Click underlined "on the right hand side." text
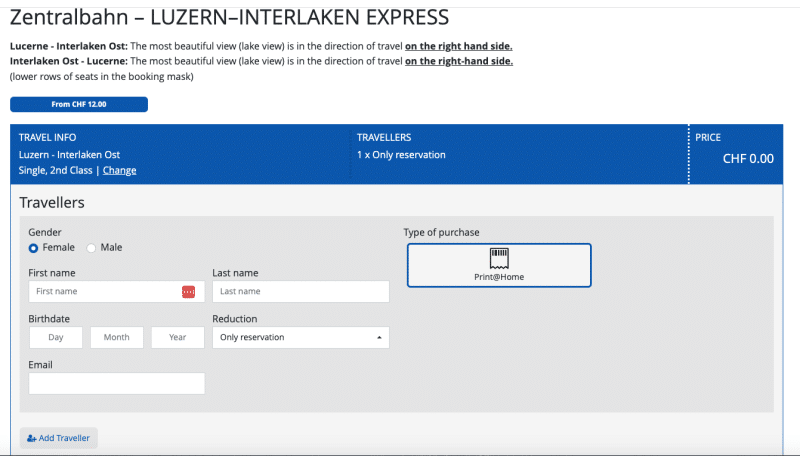The width and height of the screenshot is (800, 456). (x=465, y=47)
